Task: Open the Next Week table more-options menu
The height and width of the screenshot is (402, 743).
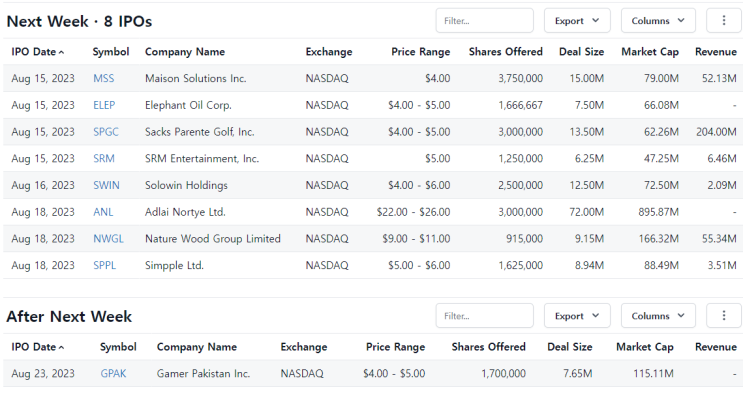Action: pyautogui.click(x=724, y=20)
